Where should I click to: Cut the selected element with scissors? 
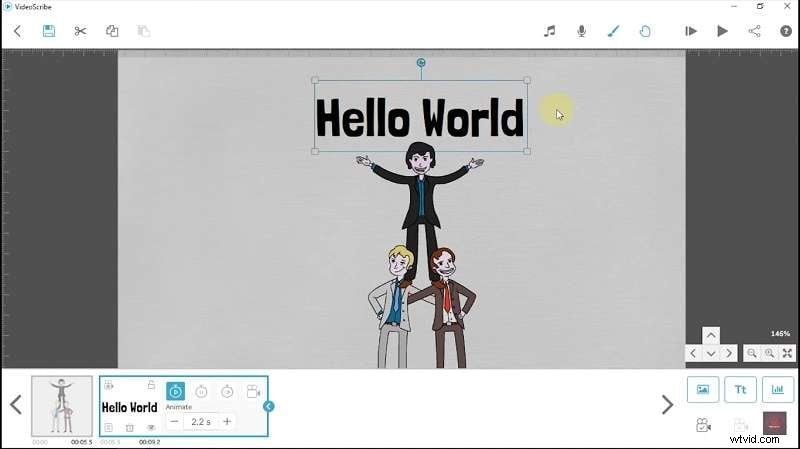click(x=80, y=31)
